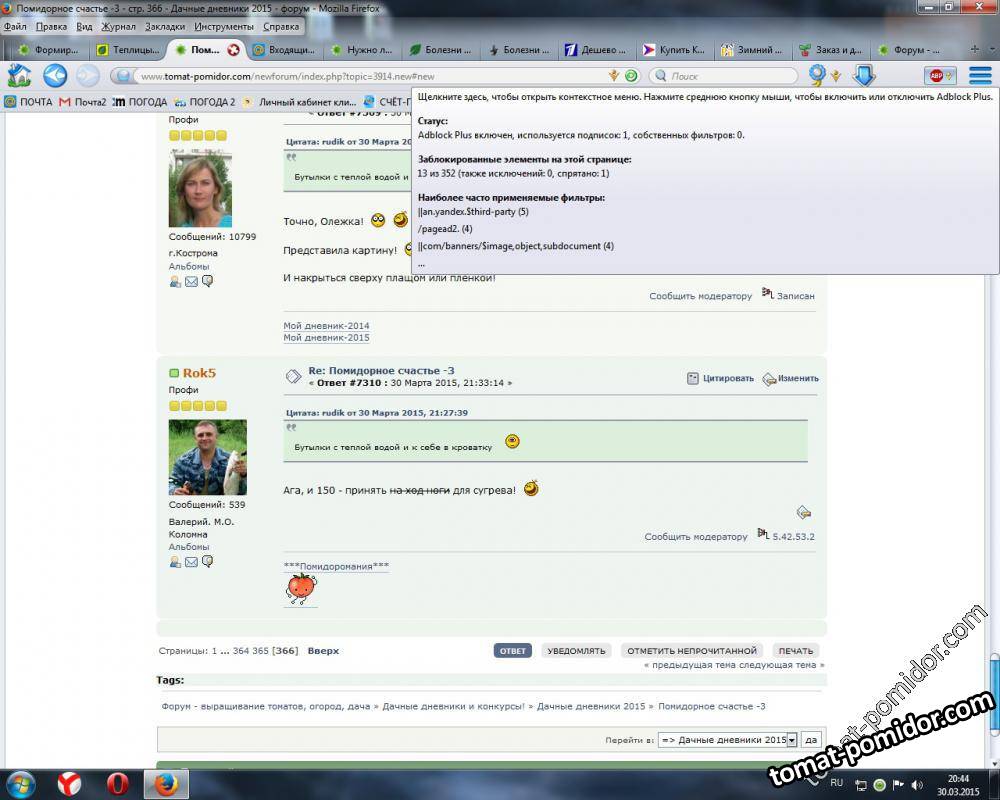The image size is (1000, 800).
Task: Open the Закладки menu
Action: (164, 26)
